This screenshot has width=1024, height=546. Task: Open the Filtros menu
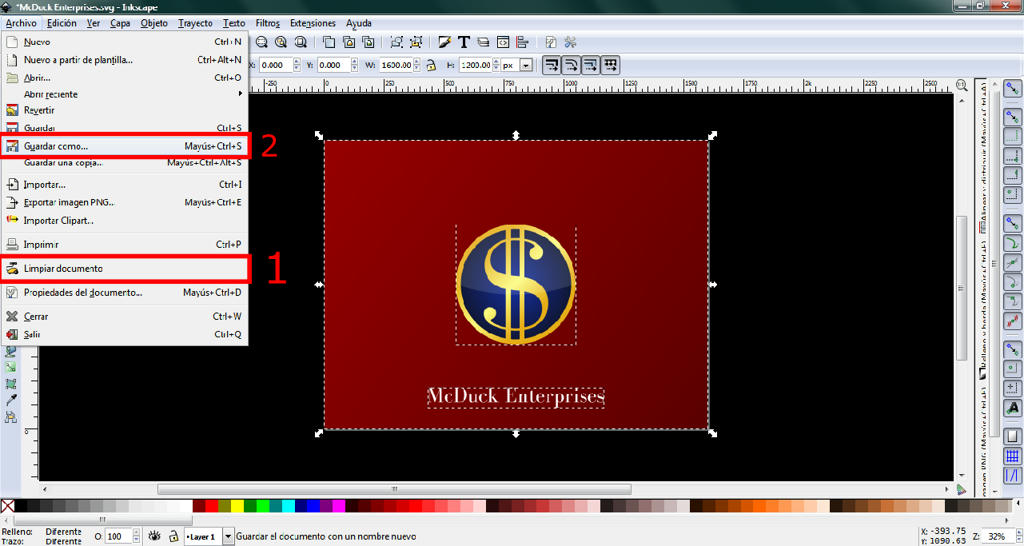(x=268, y=23)
